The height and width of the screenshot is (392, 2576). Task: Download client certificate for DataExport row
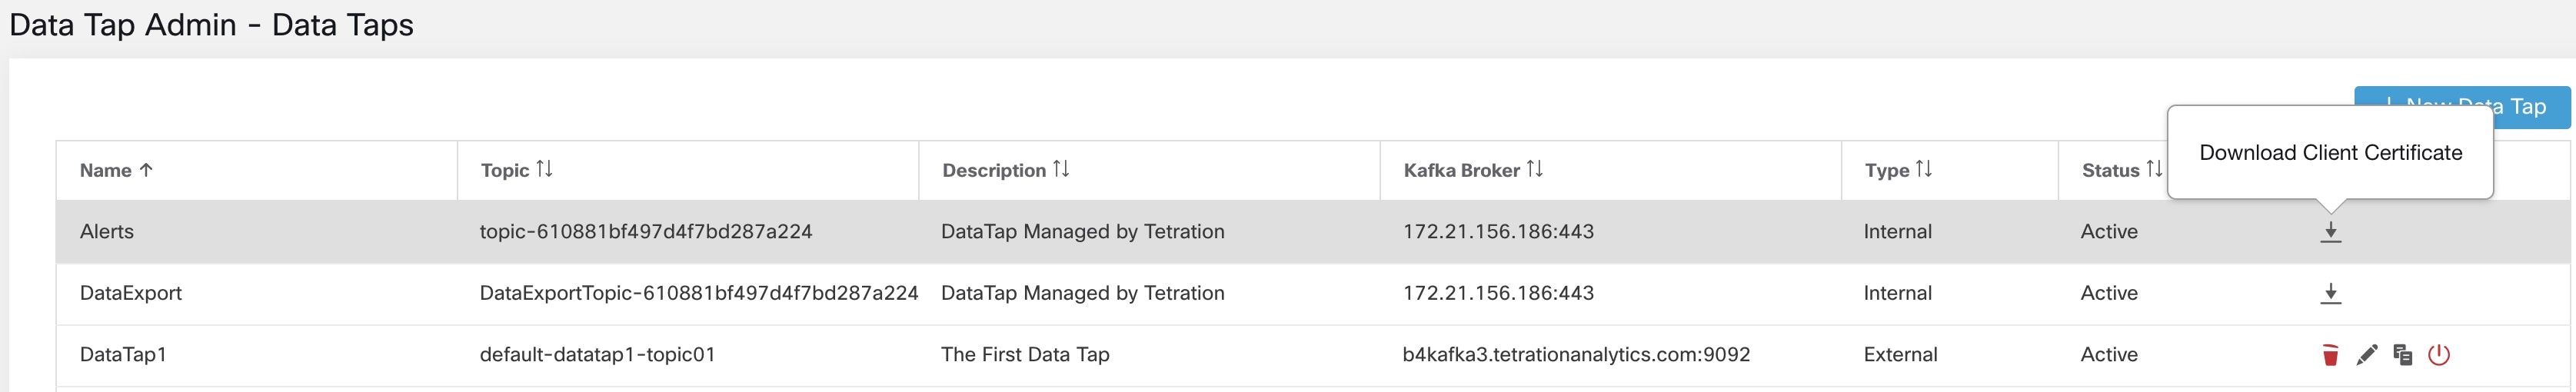pyautogui.click(x=2330, y=294)
